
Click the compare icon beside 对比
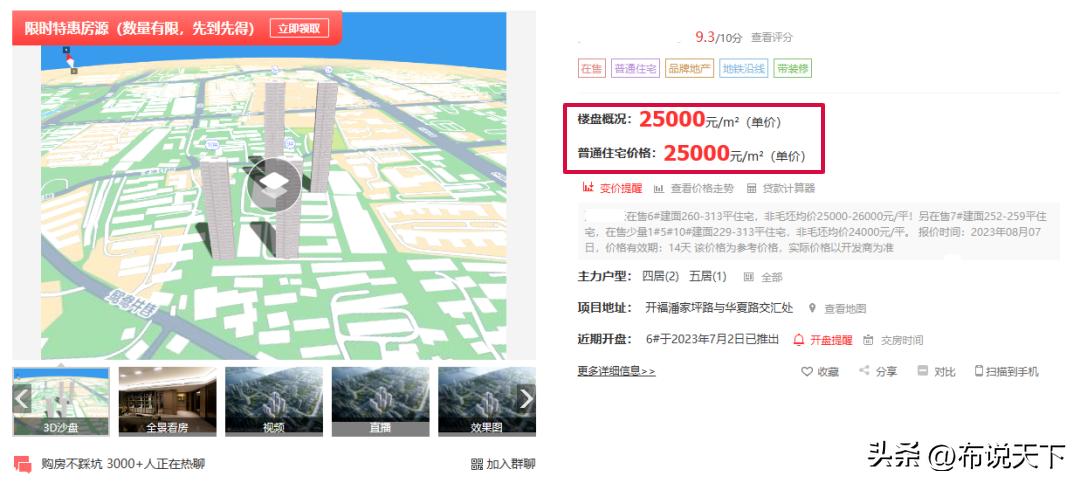tap(923, 371)
